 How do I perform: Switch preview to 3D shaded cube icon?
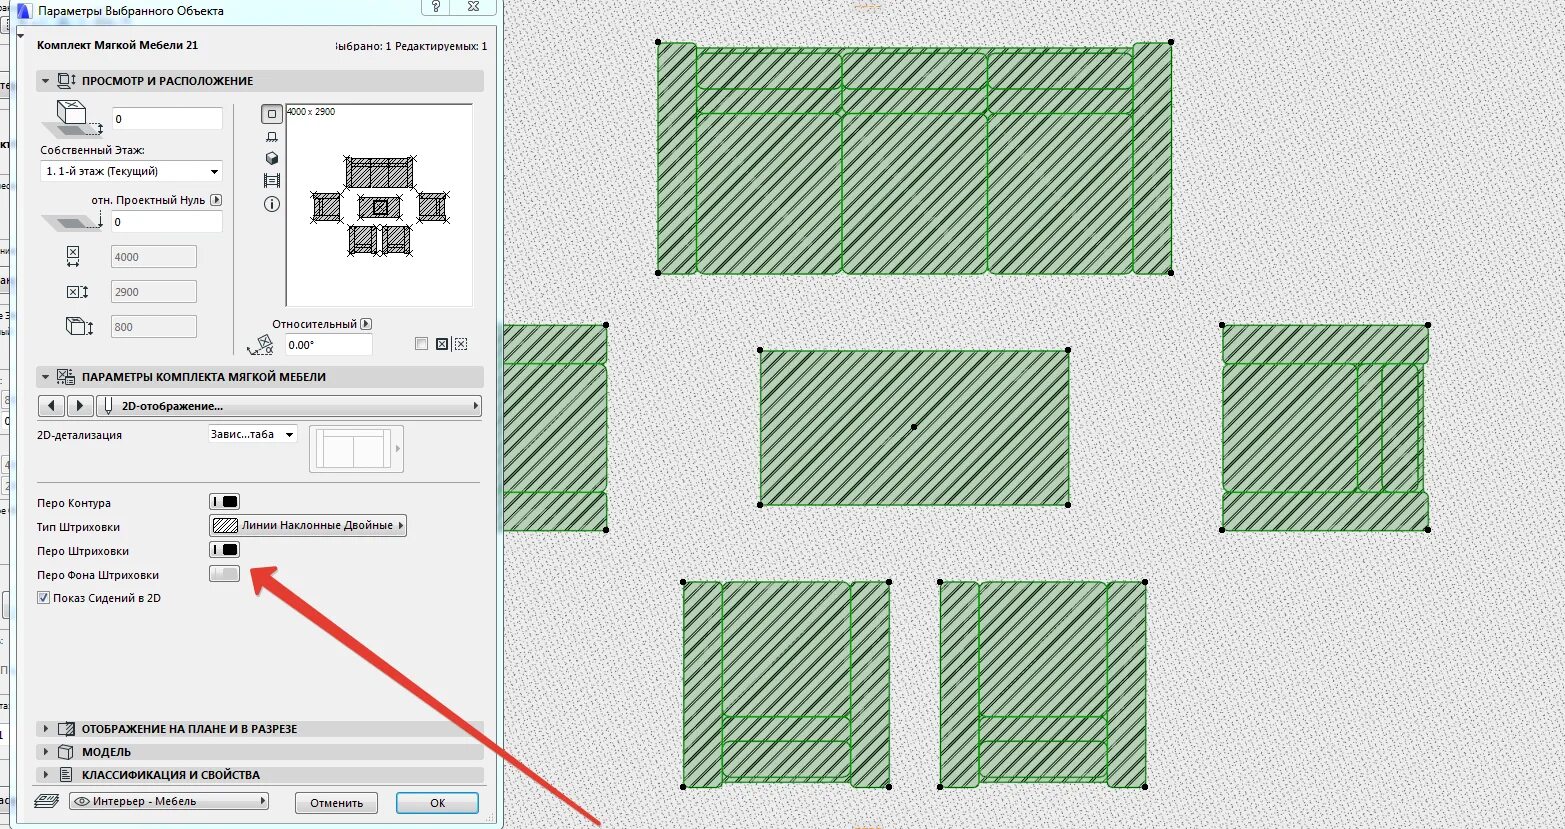pos(271,158)
